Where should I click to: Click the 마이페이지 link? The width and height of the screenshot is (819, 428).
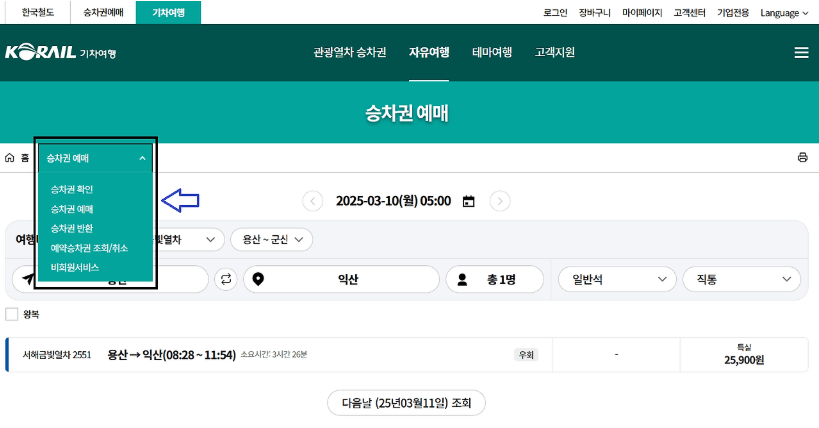tap(642, 13)
